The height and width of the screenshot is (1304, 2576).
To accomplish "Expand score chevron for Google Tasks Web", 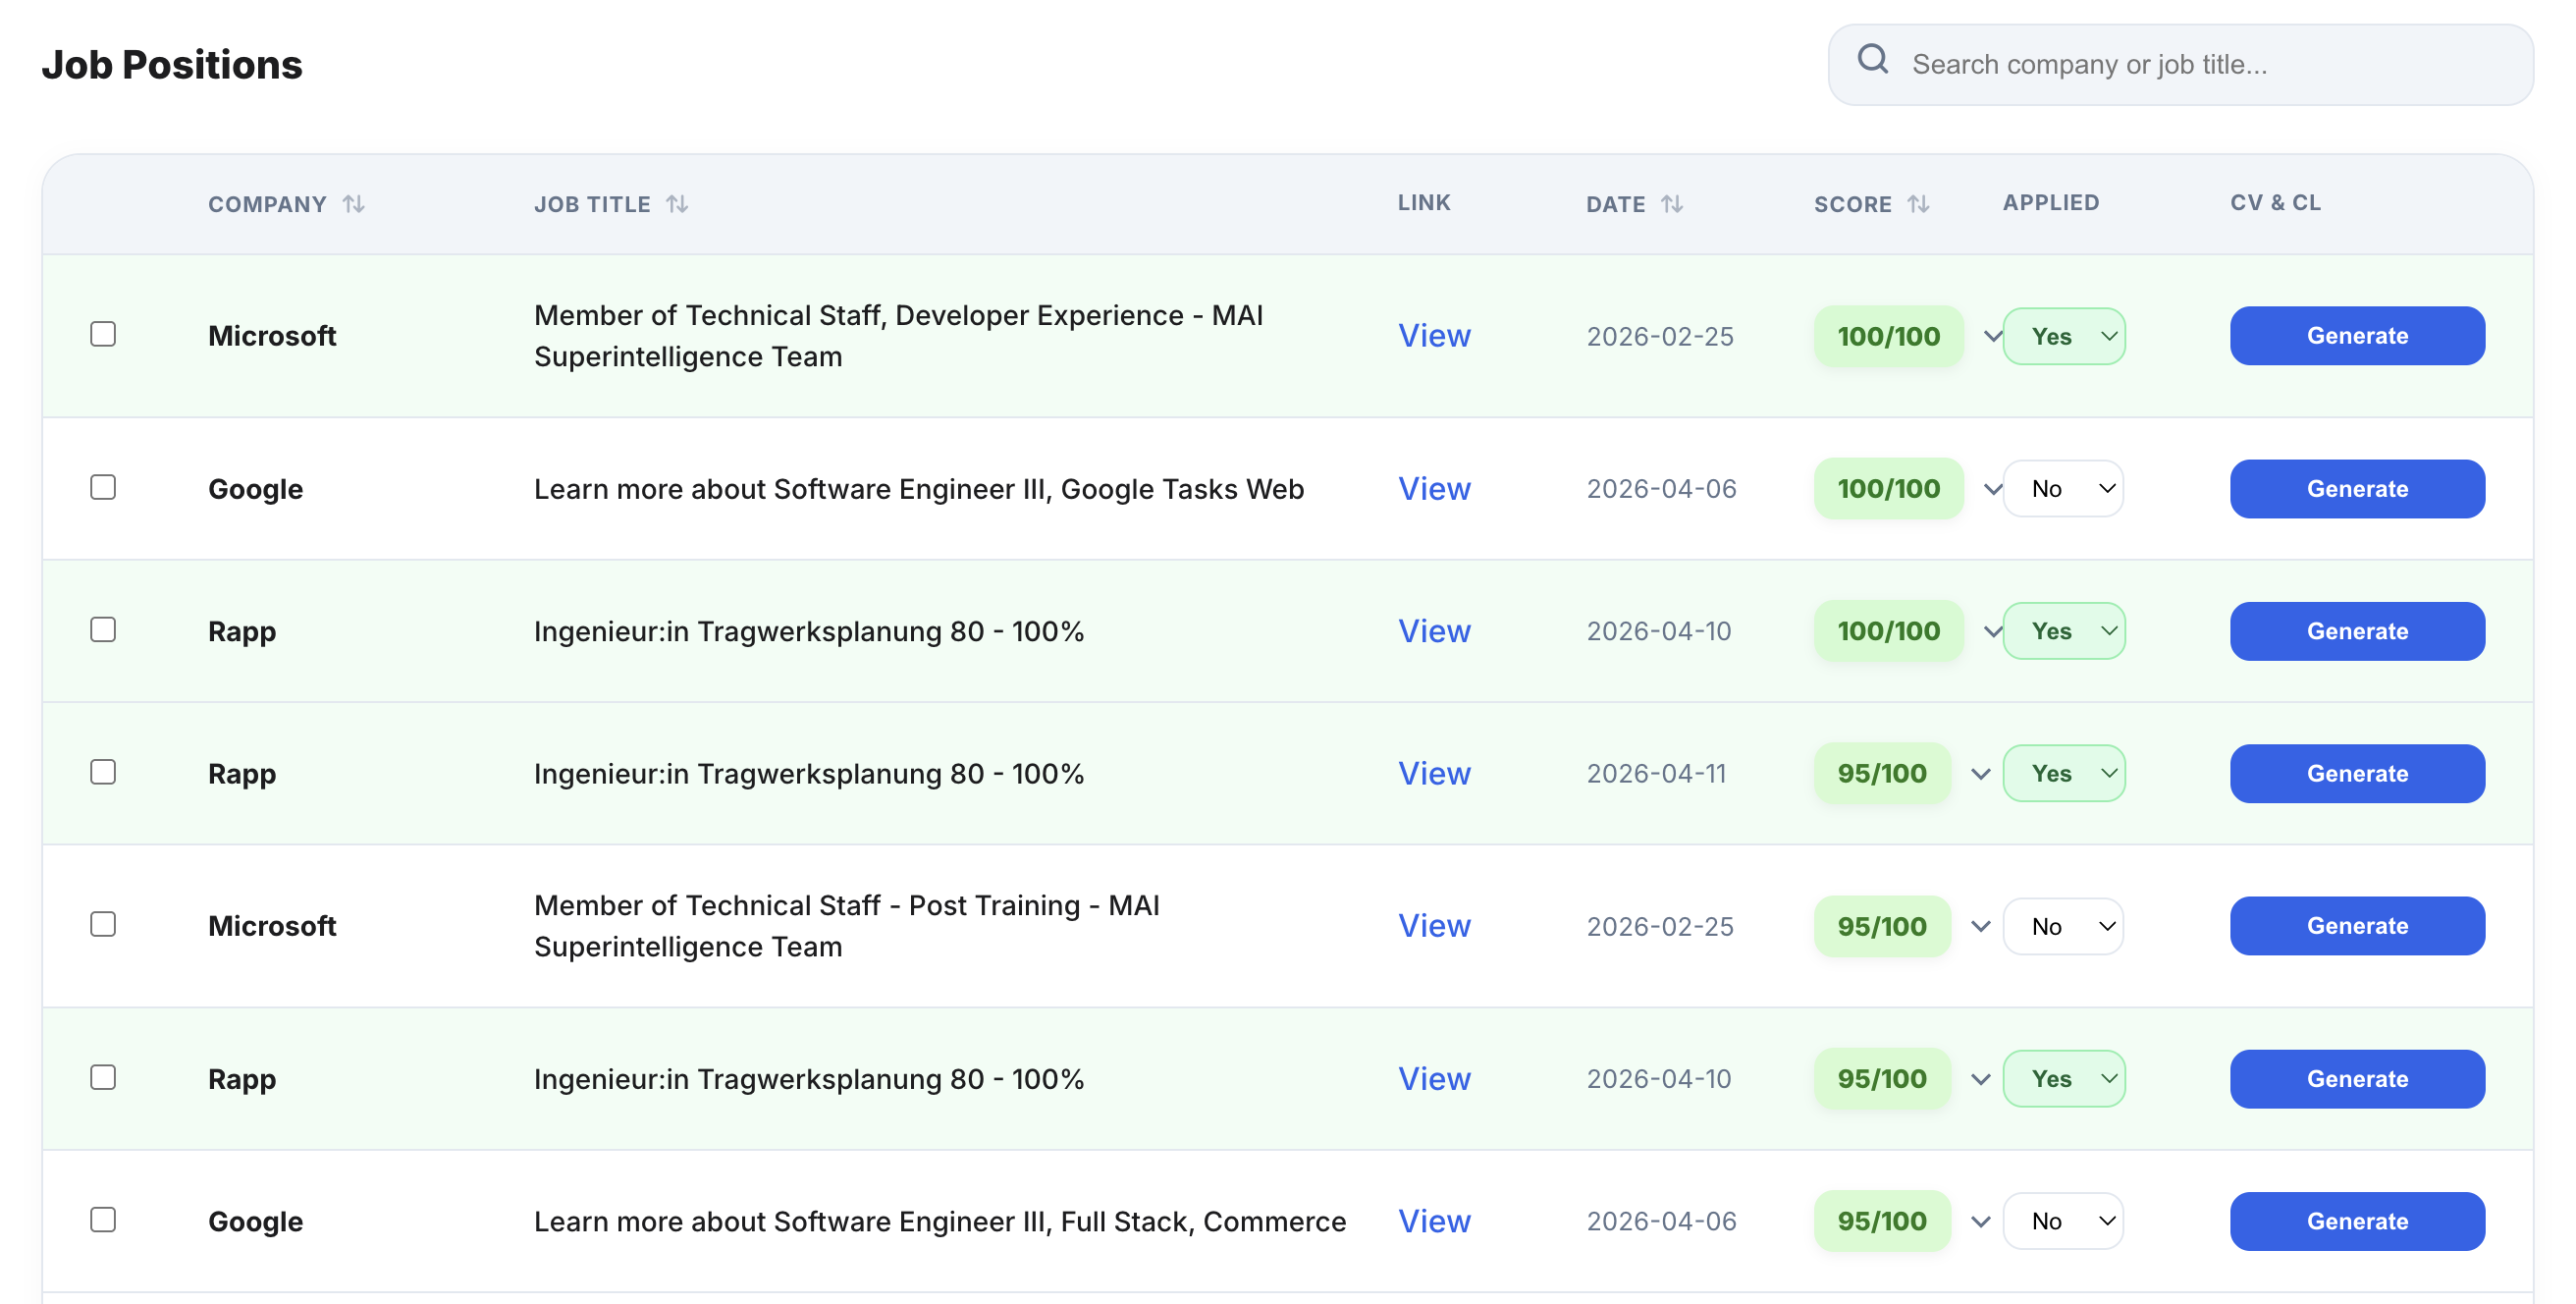I will (1992, 489).
